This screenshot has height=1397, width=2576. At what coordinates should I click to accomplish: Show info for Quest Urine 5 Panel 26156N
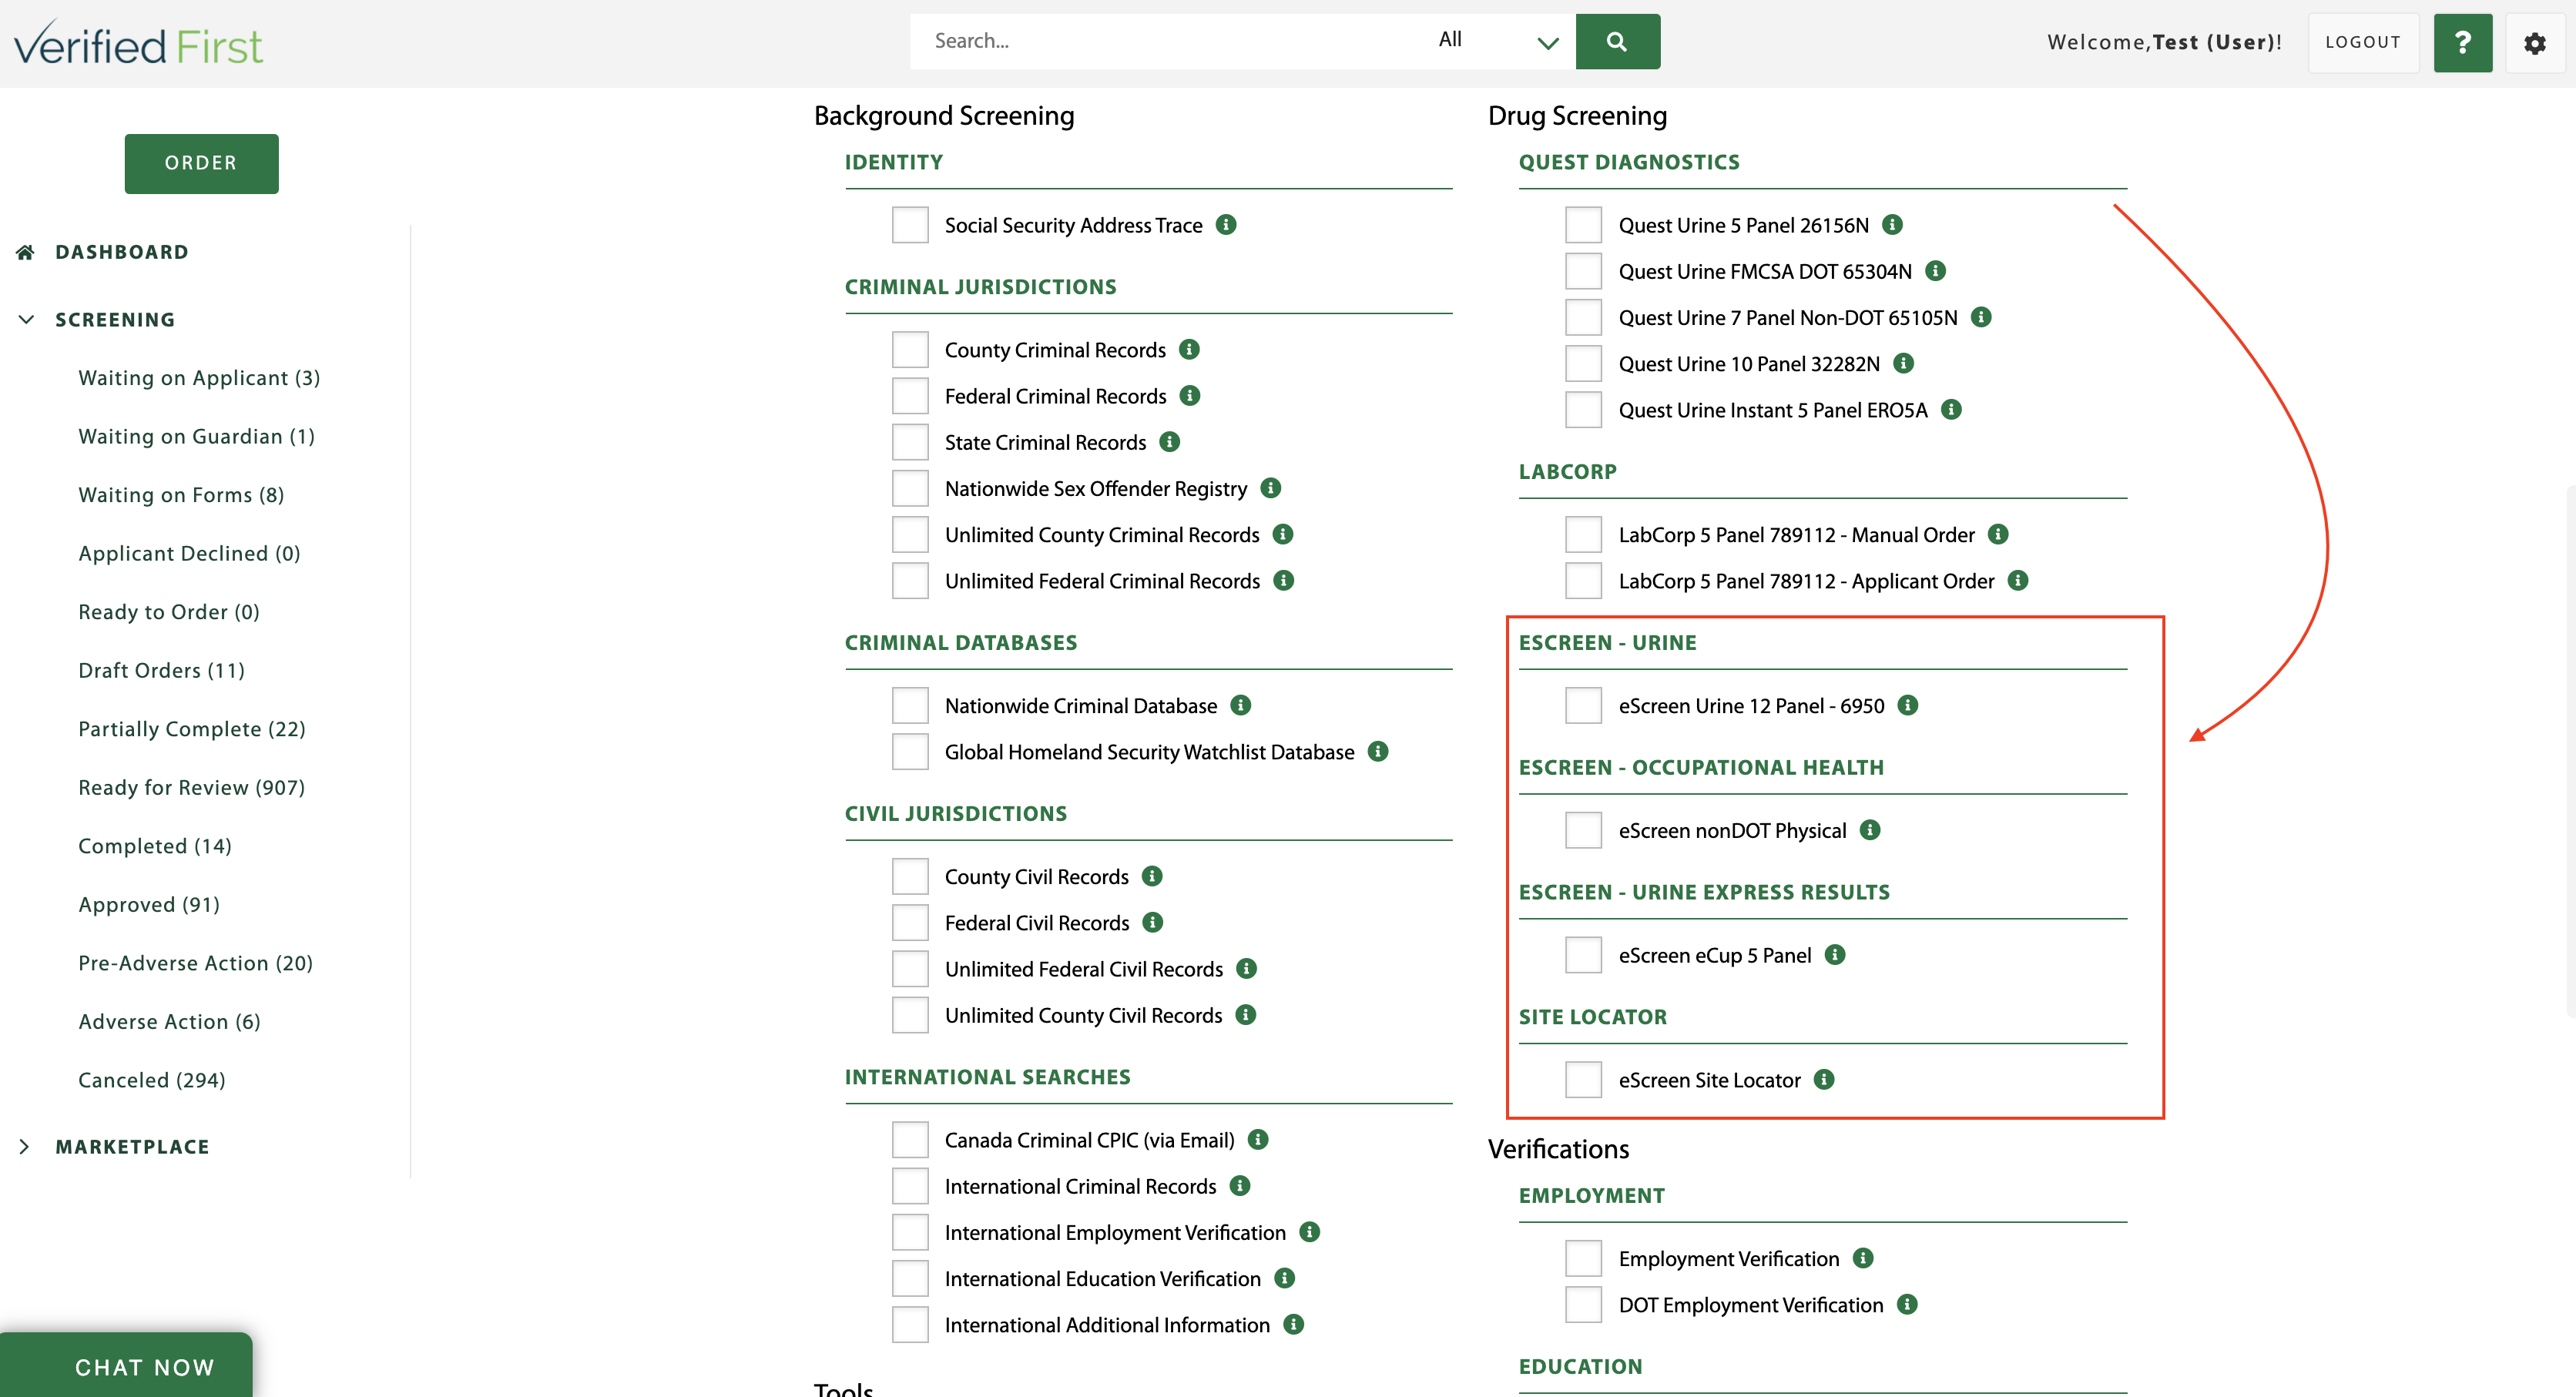(1892, 225)
